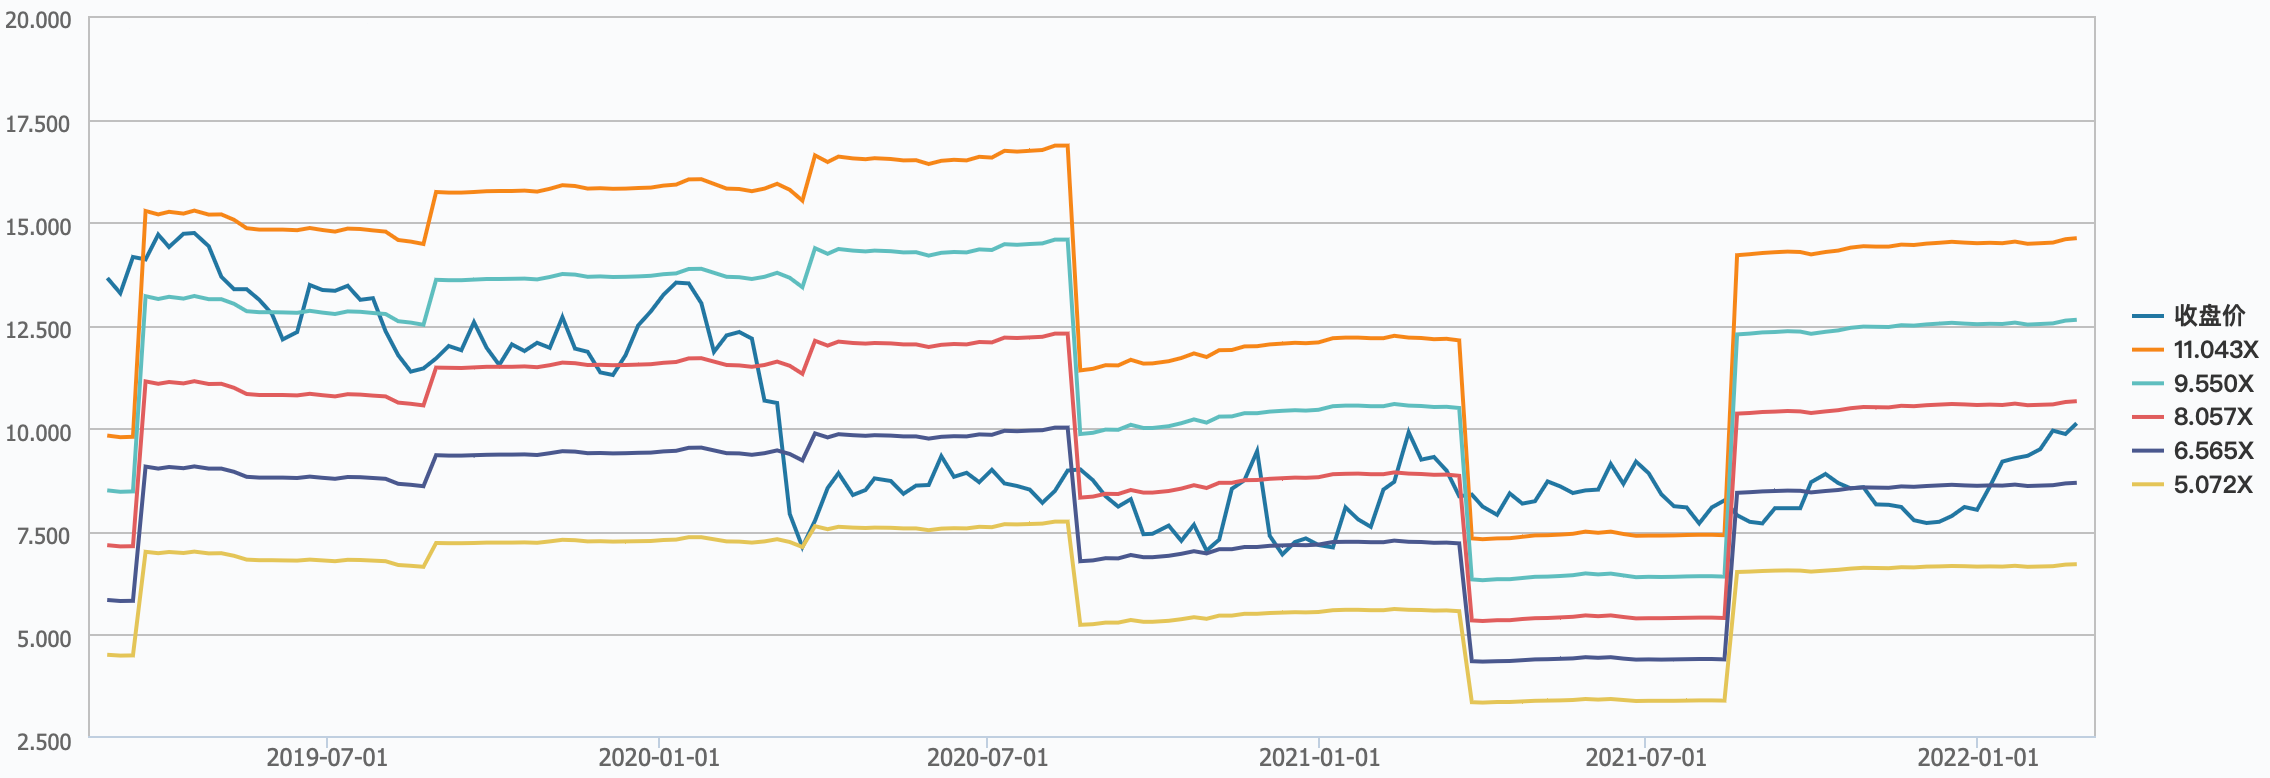2270x778 pixels.
Task: Click the 17.500 y-axis label
Action: point(39,124)
